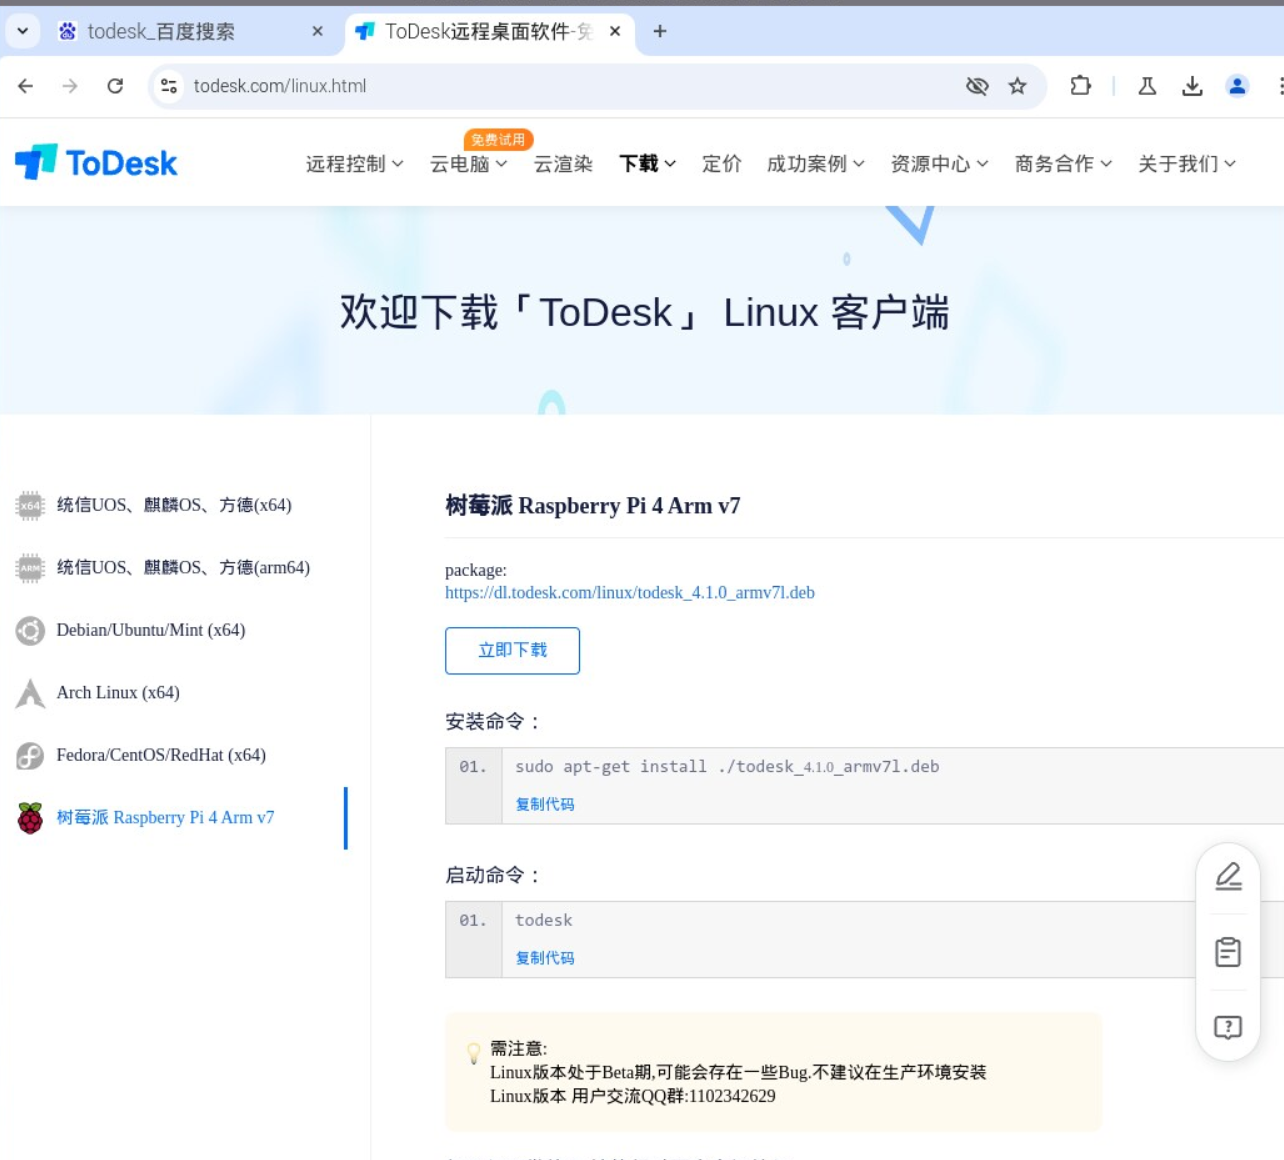Click the QQ群 1102342629 text line
This screenshot has width=1284, height=1160.
633,1096
